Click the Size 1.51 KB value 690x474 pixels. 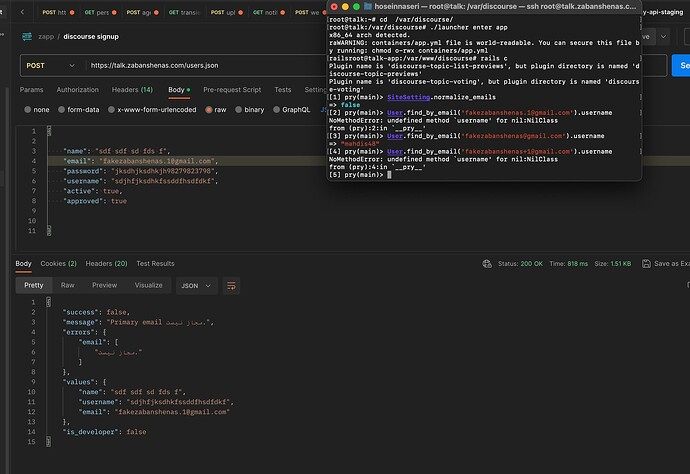(x=621, y=264)
